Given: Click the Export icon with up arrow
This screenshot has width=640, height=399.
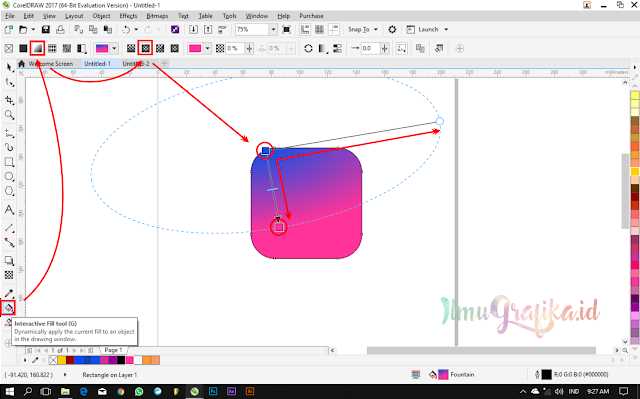Looking at the screenshot, I should (x=208, y=29).
